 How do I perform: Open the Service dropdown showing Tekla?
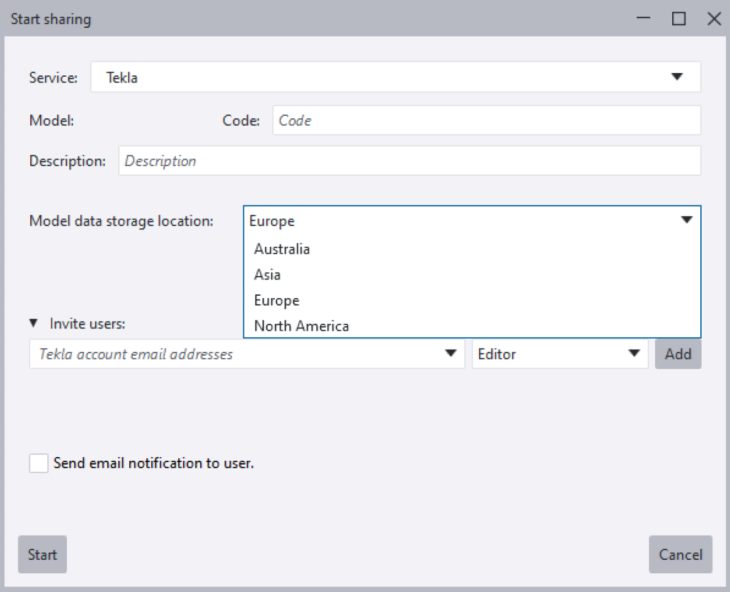click(396, 77)
